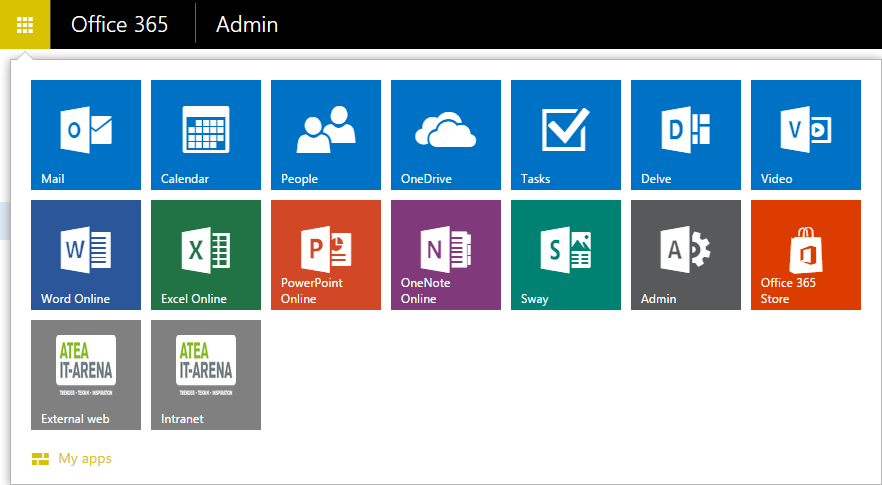The height and width of the screenshot is (485, 882).
Task: Open OneNote Online tile
Action: pos(446,255)
